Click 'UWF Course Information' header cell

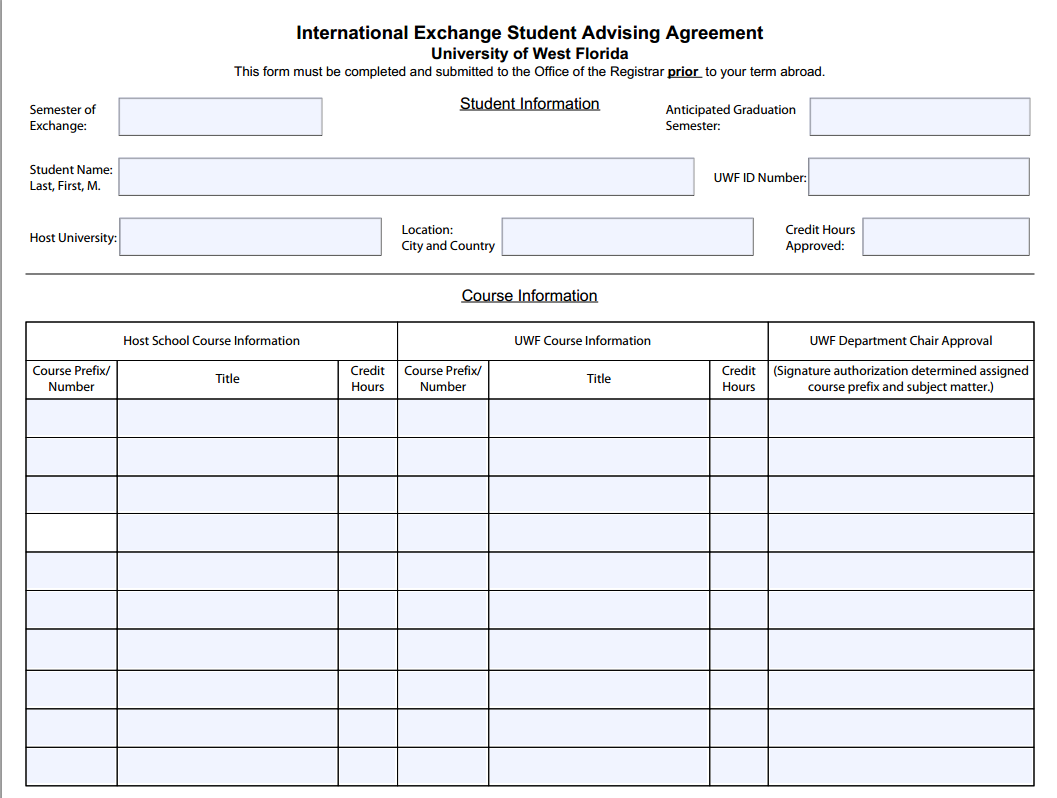[x=582, y=341]
